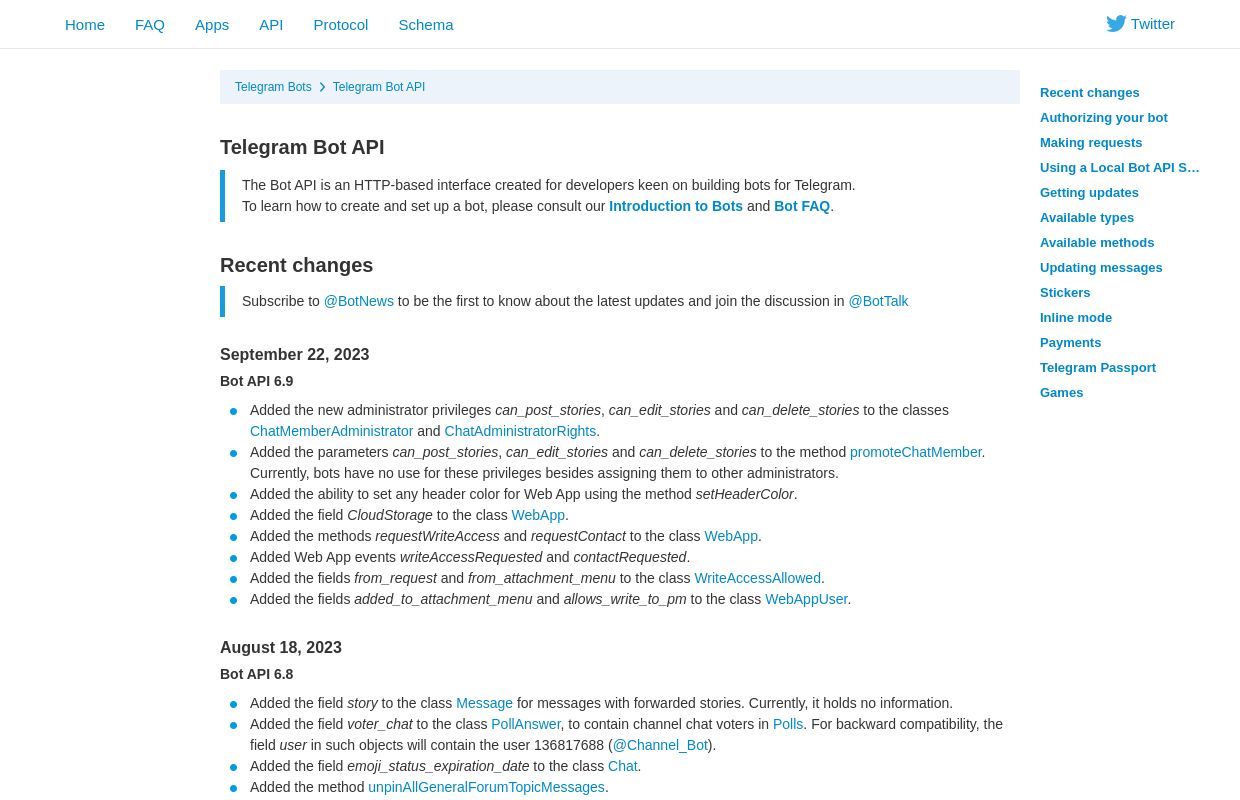Open the @Channel_Bot link
This screenshot has width=1240, height=800.
(x=660, y=745)
